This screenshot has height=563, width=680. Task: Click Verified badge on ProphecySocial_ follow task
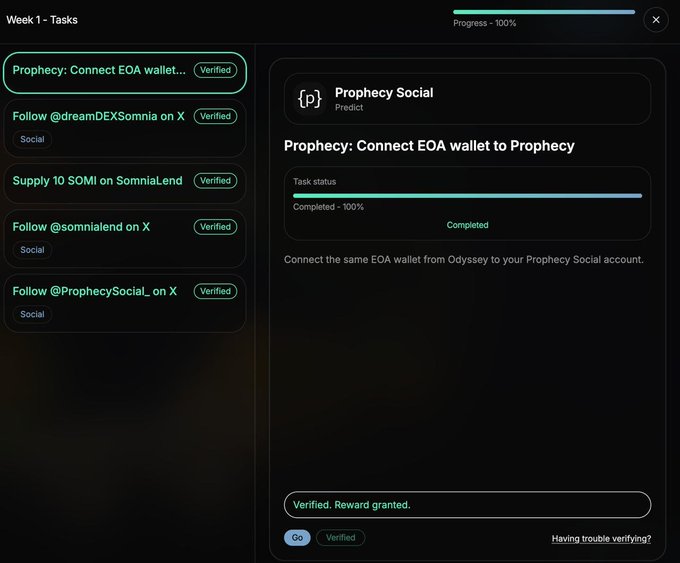click(x=215, y=291)
